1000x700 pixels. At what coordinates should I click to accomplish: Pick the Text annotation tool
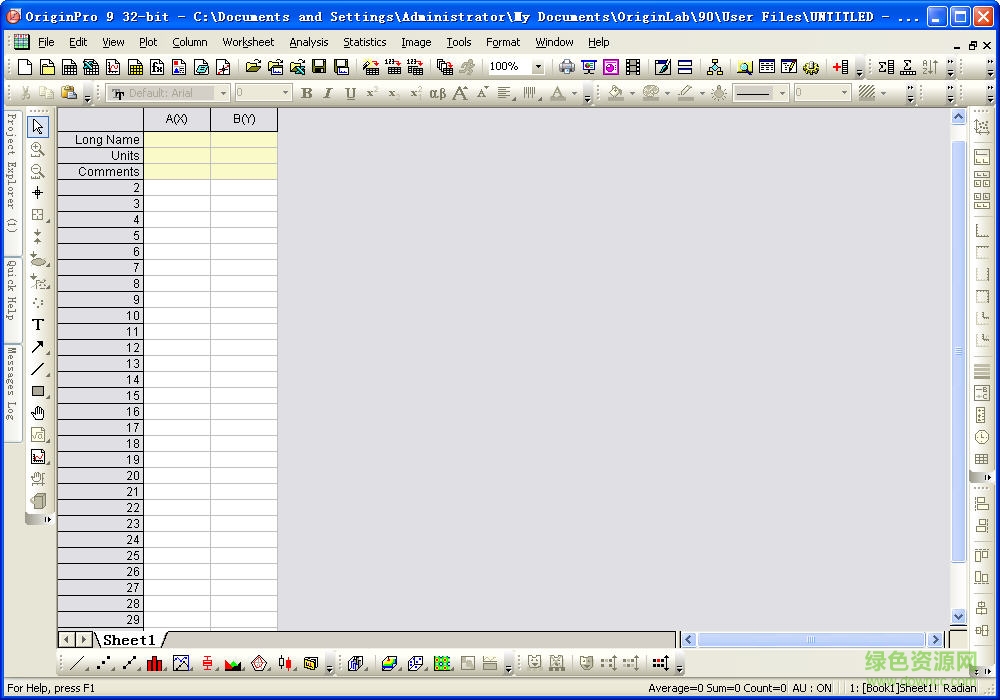[x=37, y=325]
